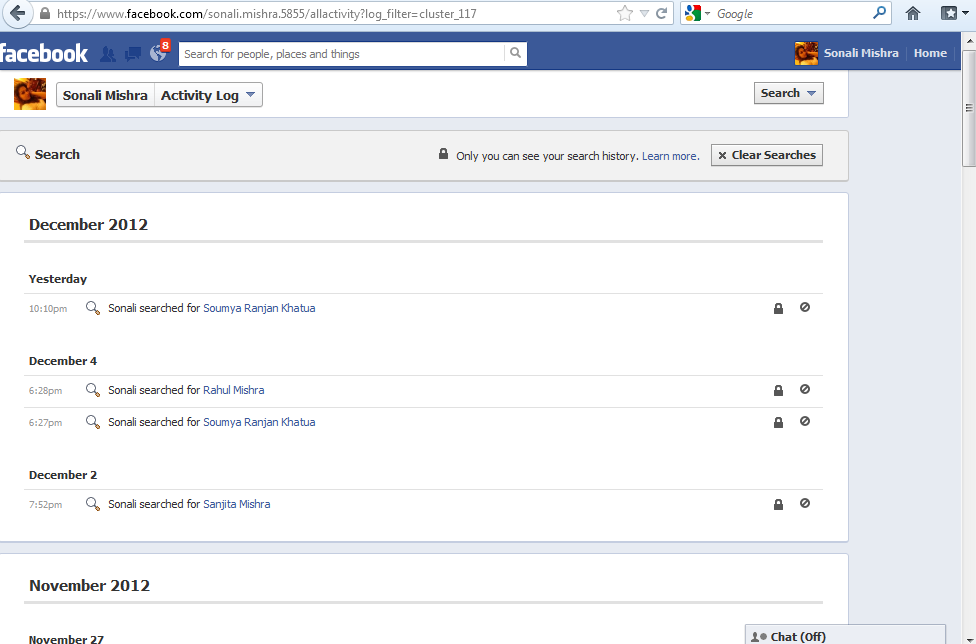Viewport: 976px width, 644px height.
Task: Remove the 6:27pm search entry
Action: pos(805,421)
